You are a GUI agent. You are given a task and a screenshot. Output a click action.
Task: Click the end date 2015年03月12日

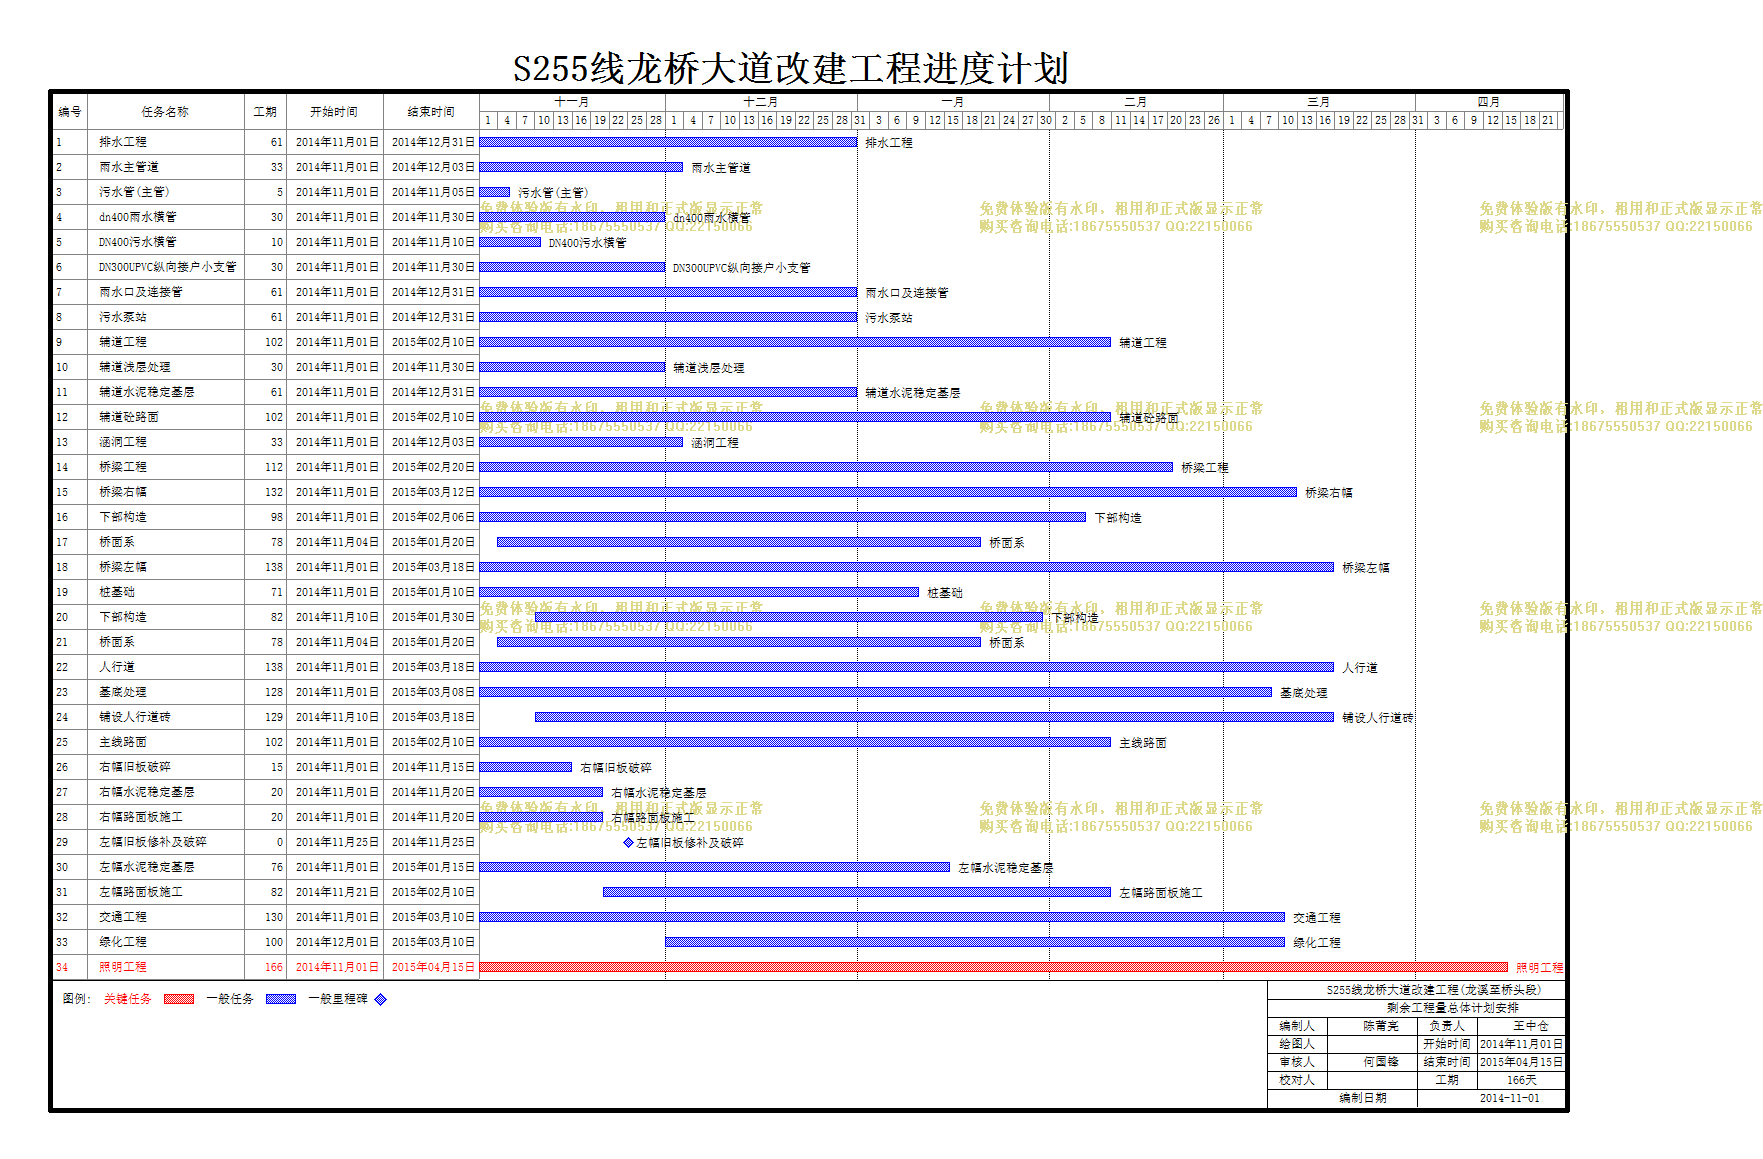tap(433, 492)
